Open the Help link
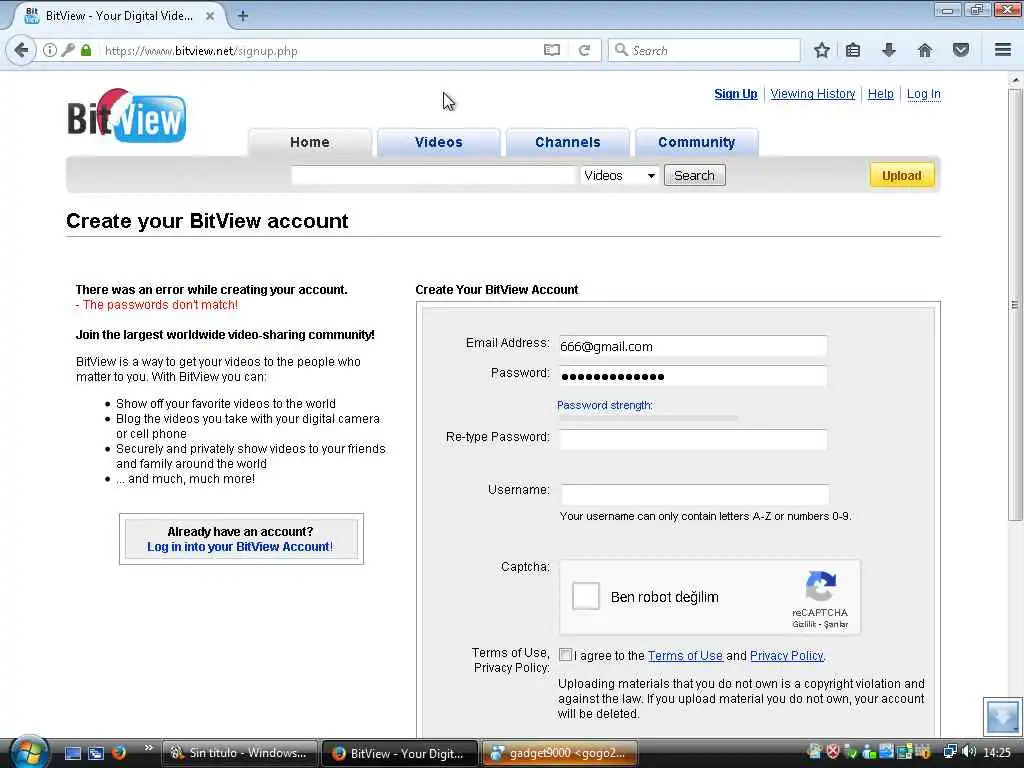The width and height of the screenshot is (1024, 768). 880,94
